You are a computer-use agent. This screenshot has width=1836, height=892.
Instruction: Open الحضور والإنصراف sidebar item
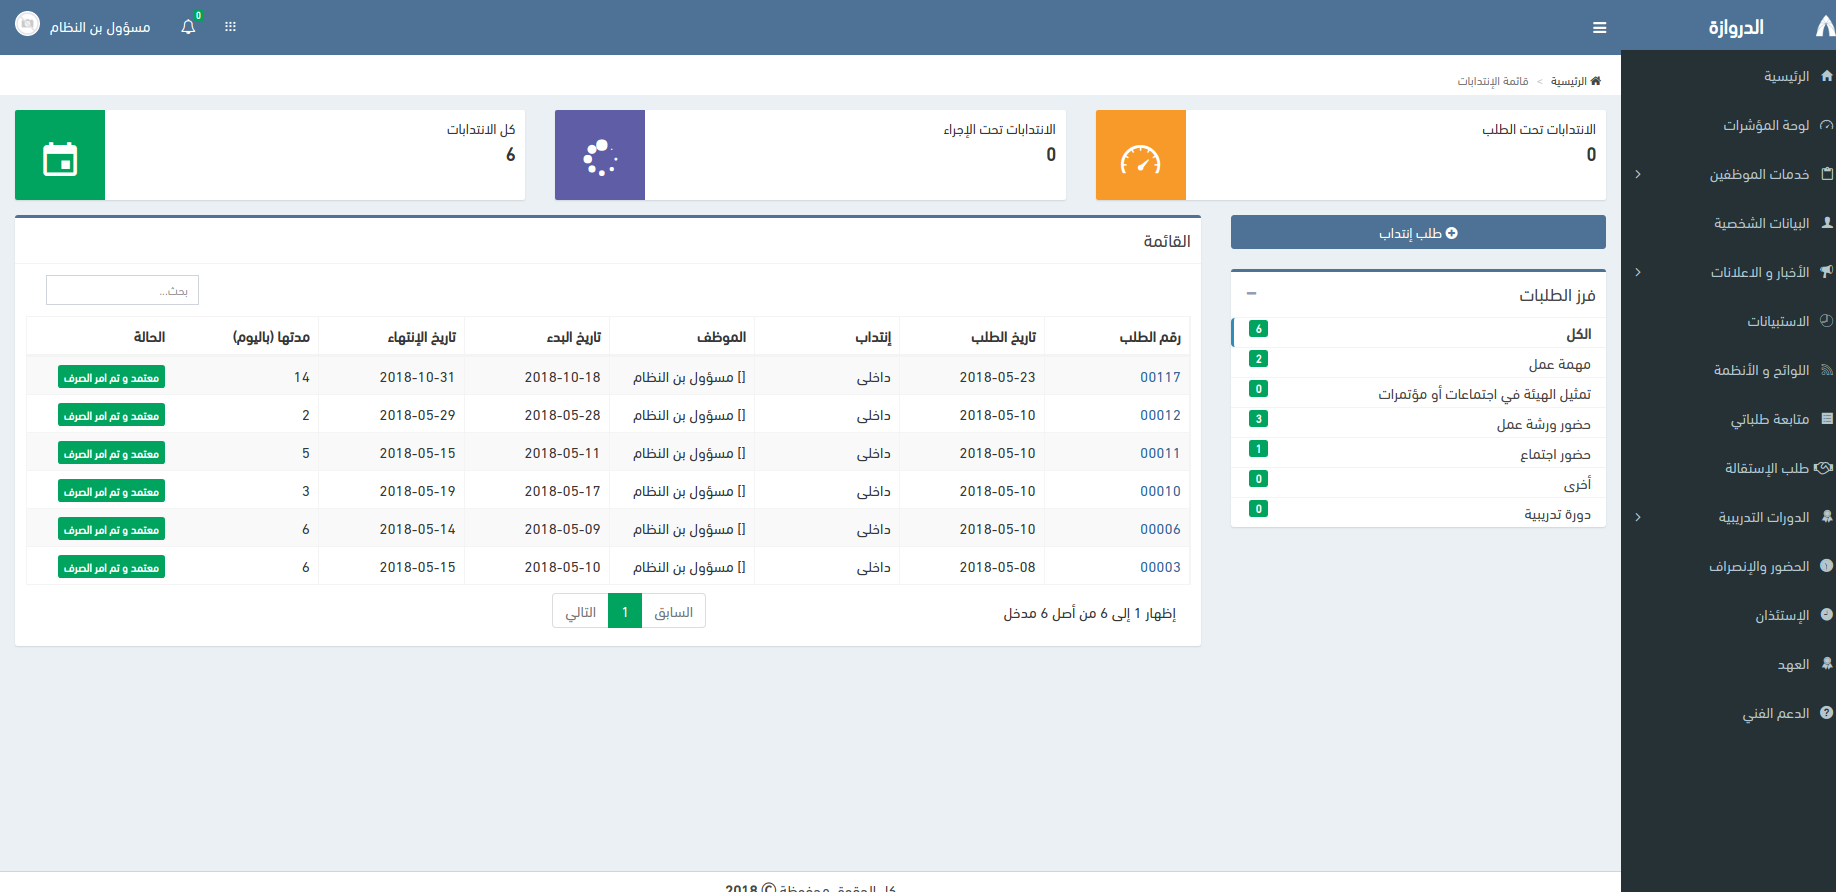pyautogui.click(x=1758, y=566)
